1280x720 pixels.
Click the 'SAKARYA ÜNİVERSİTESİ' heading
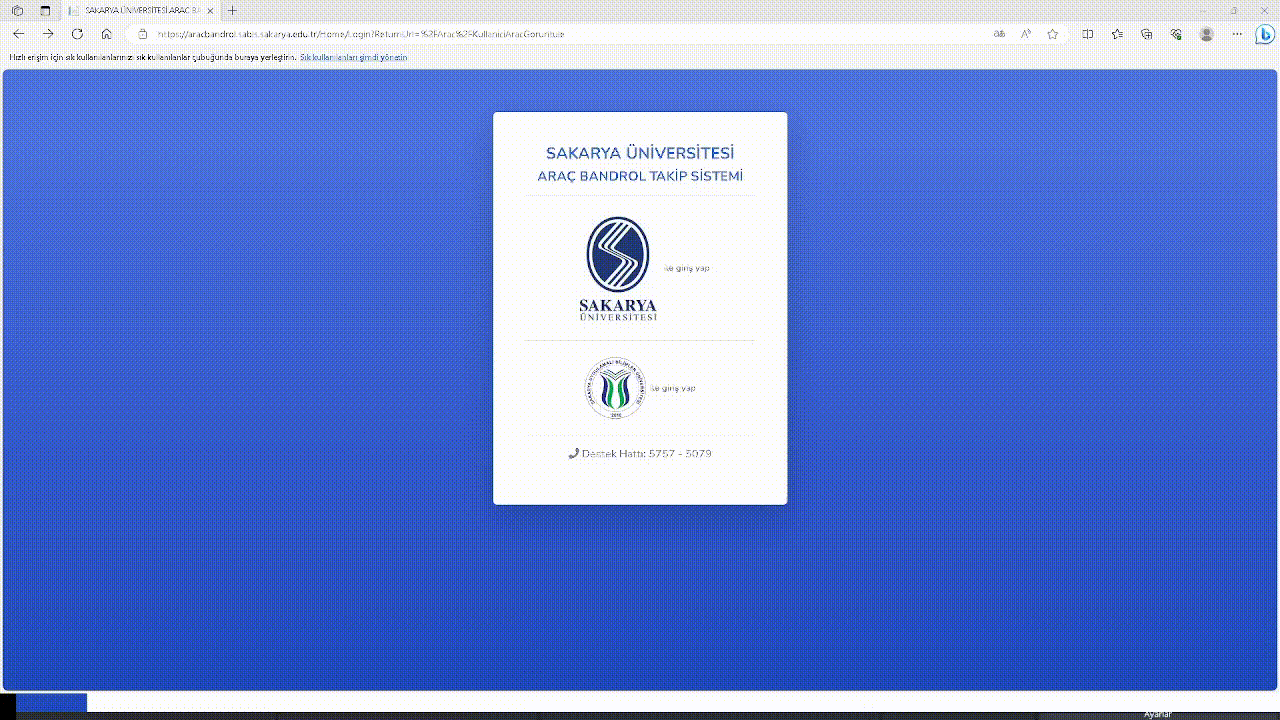(x=640, y=153)
